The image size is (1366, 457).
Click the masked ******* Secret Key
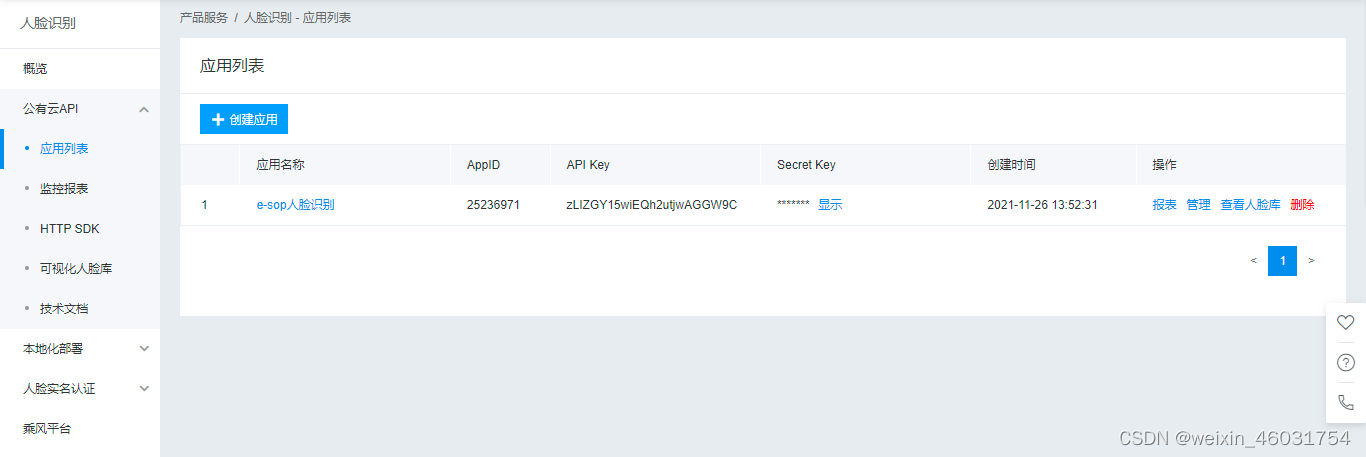point(793,205)
